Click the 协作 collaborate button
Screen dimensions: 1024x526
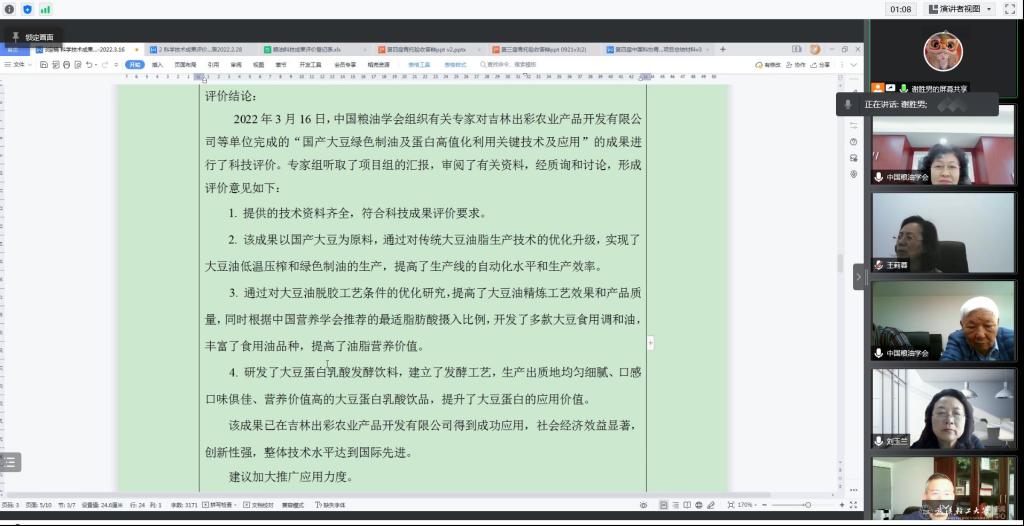795,65
